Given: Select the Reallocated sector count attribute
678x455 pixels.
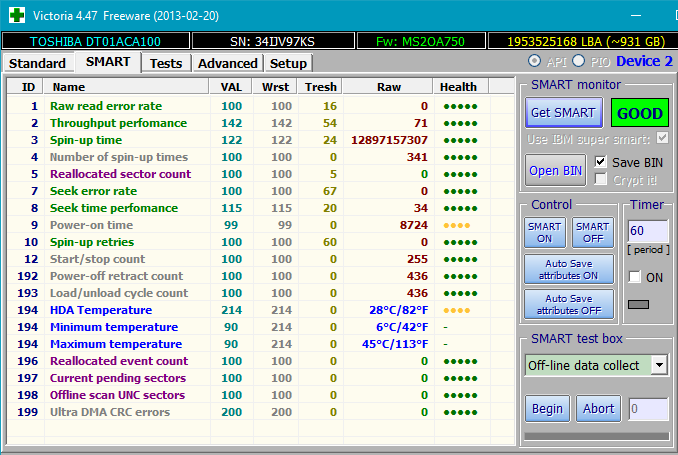Looking at the screenshot, I should tap(120, 174).
